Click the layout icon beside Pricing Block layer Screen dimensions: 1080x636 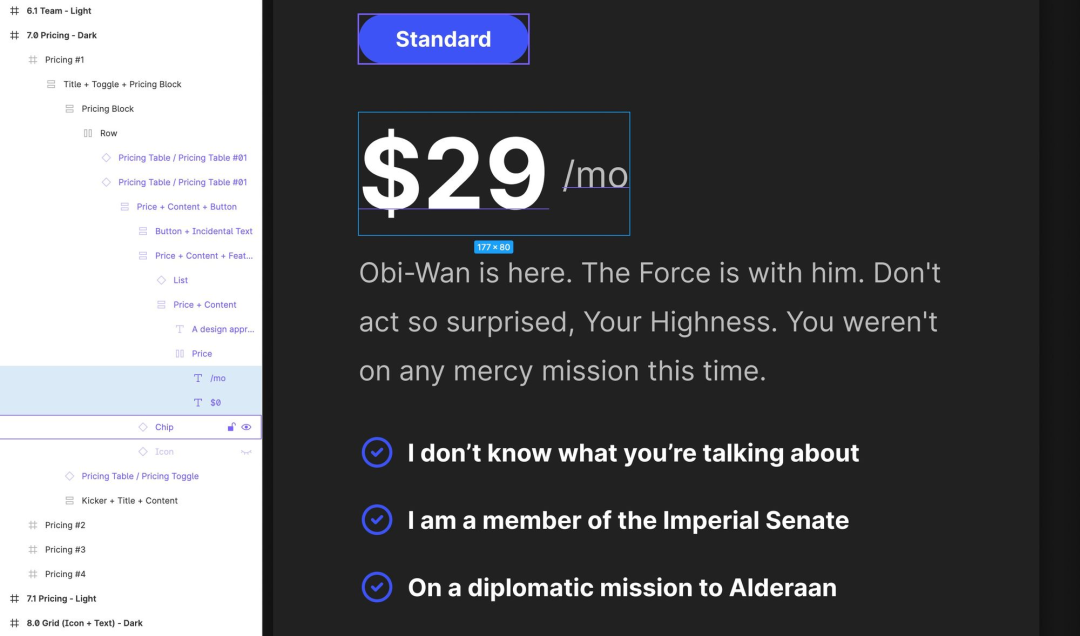tap(70, 109)
